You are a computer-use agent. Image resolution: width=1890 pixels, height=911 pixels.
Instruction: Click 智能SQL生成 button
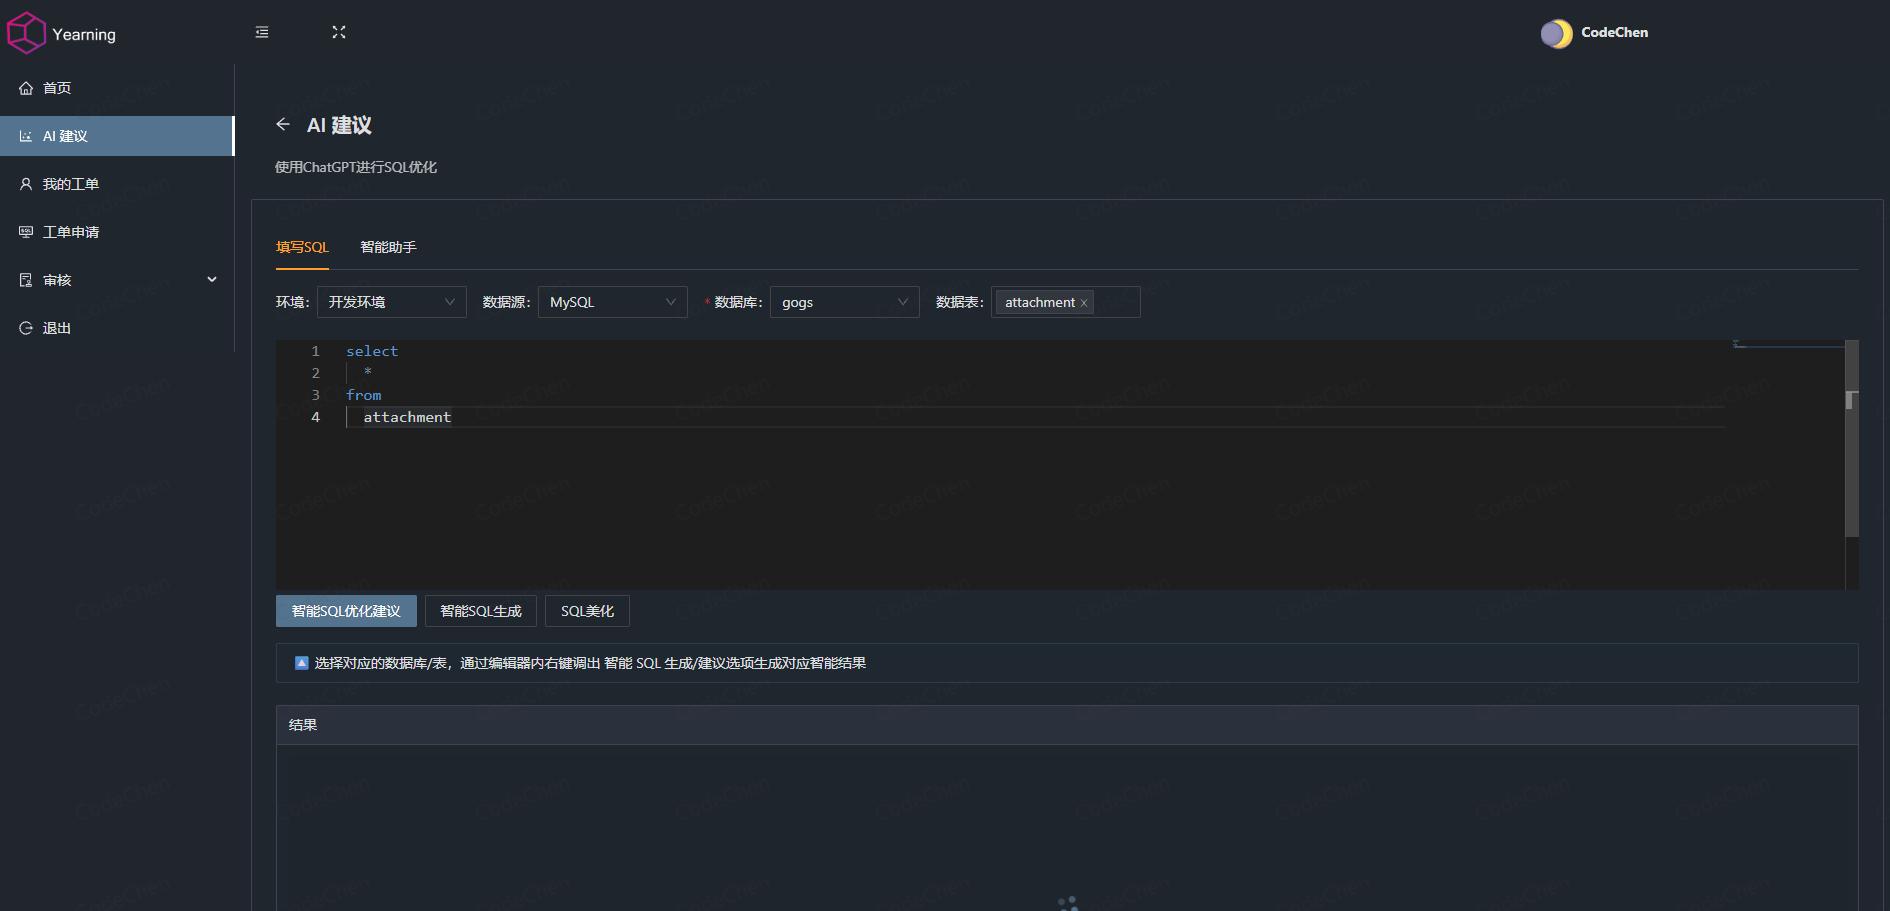(x=481, y=611)
